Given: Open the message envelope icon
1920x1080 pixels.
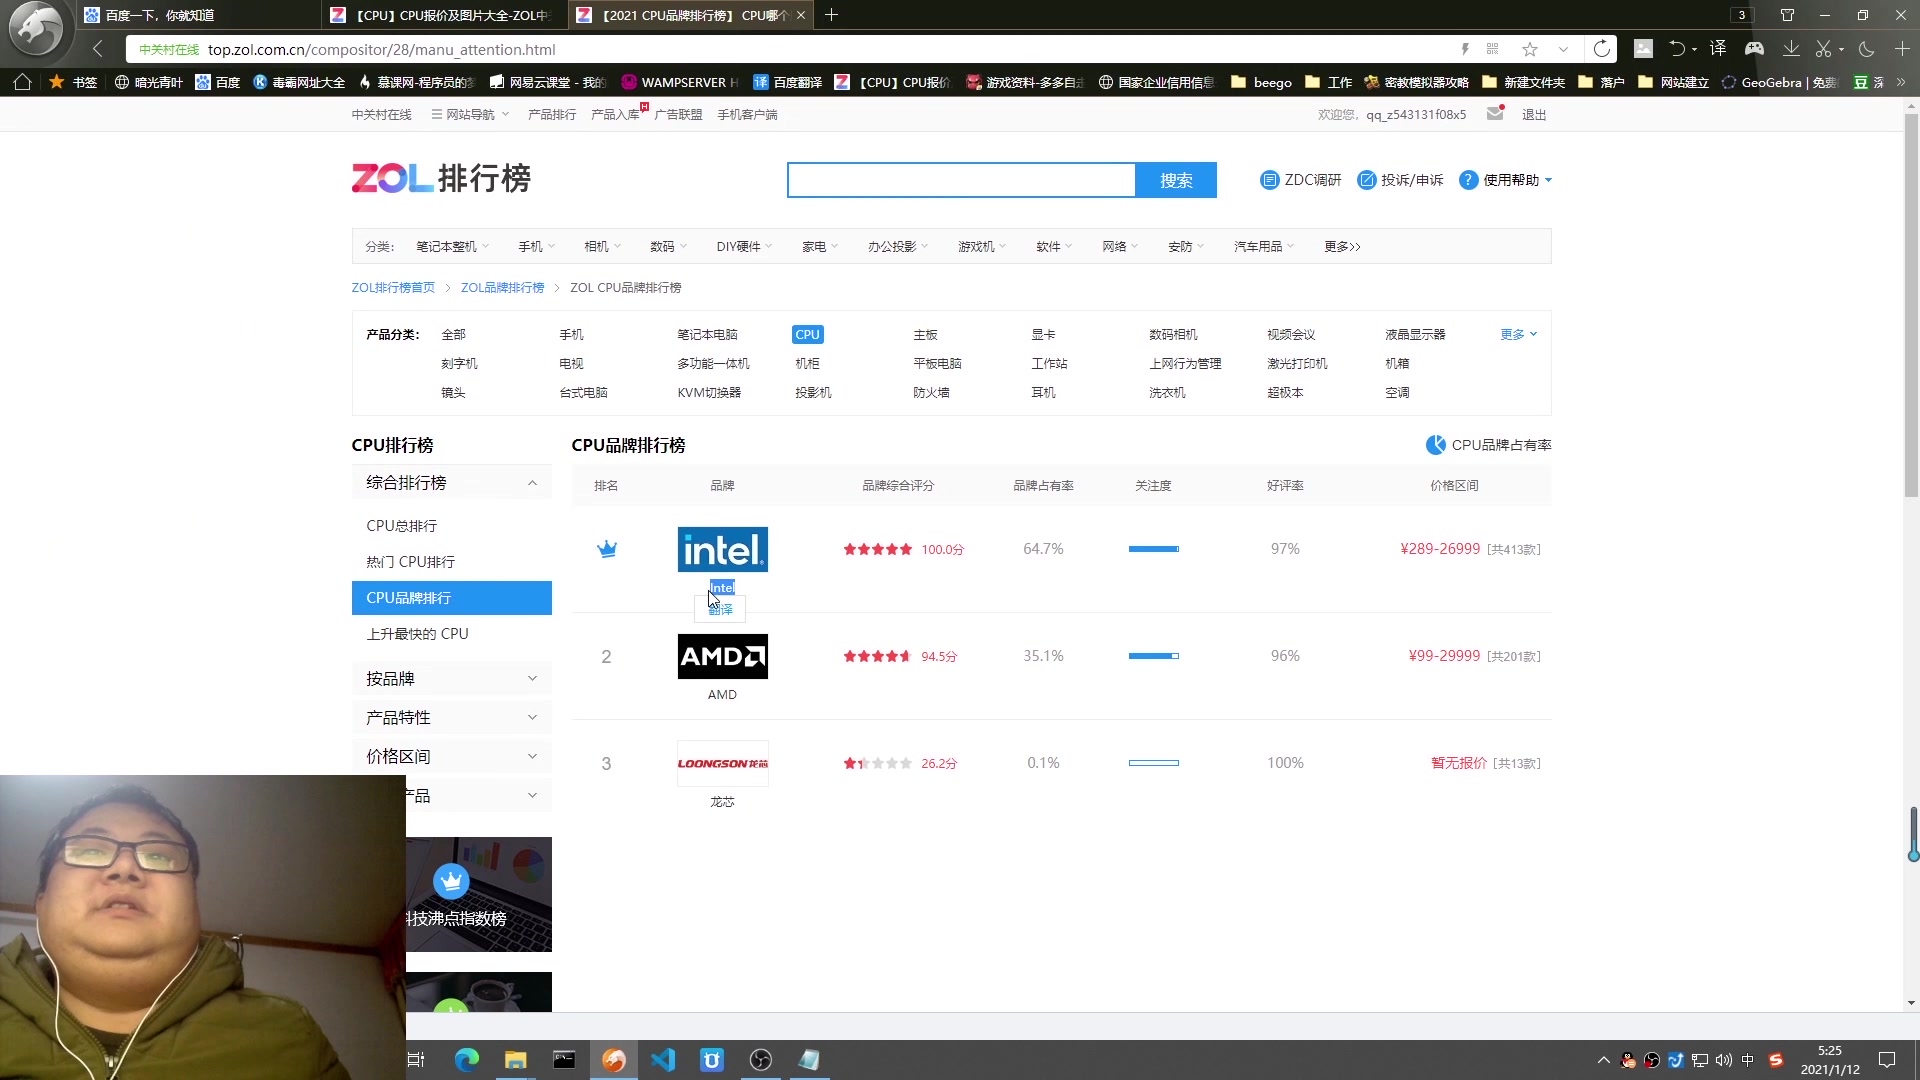Looking at the screenshot, I should coord(1495,113).
